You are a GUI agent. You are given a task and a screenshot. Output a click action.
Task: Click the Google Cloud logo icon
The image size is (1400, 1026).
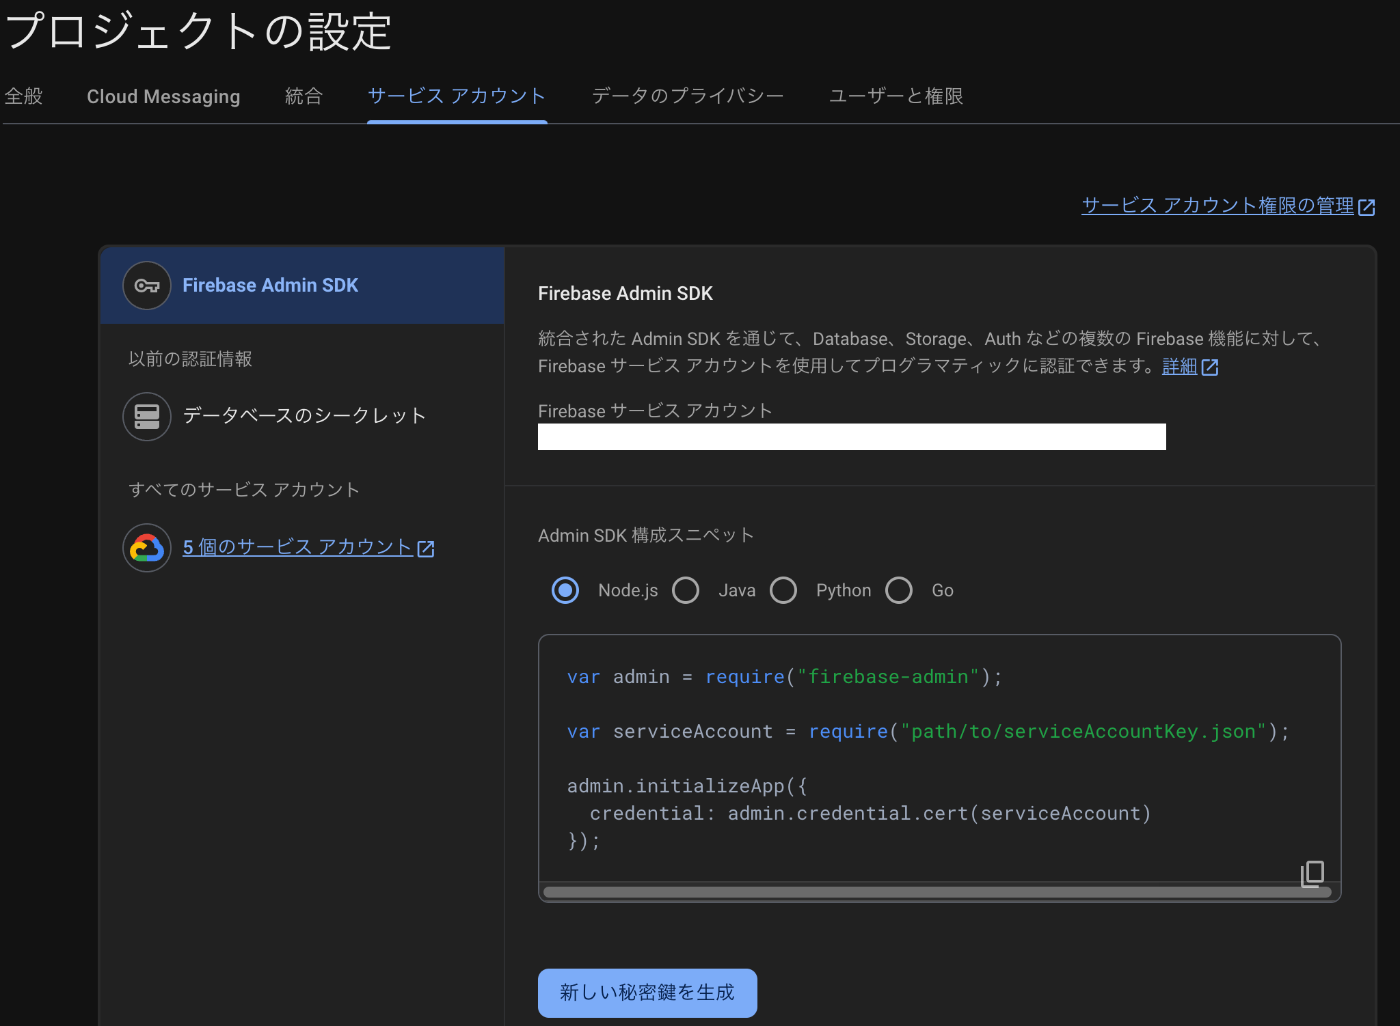pos(147,548)
